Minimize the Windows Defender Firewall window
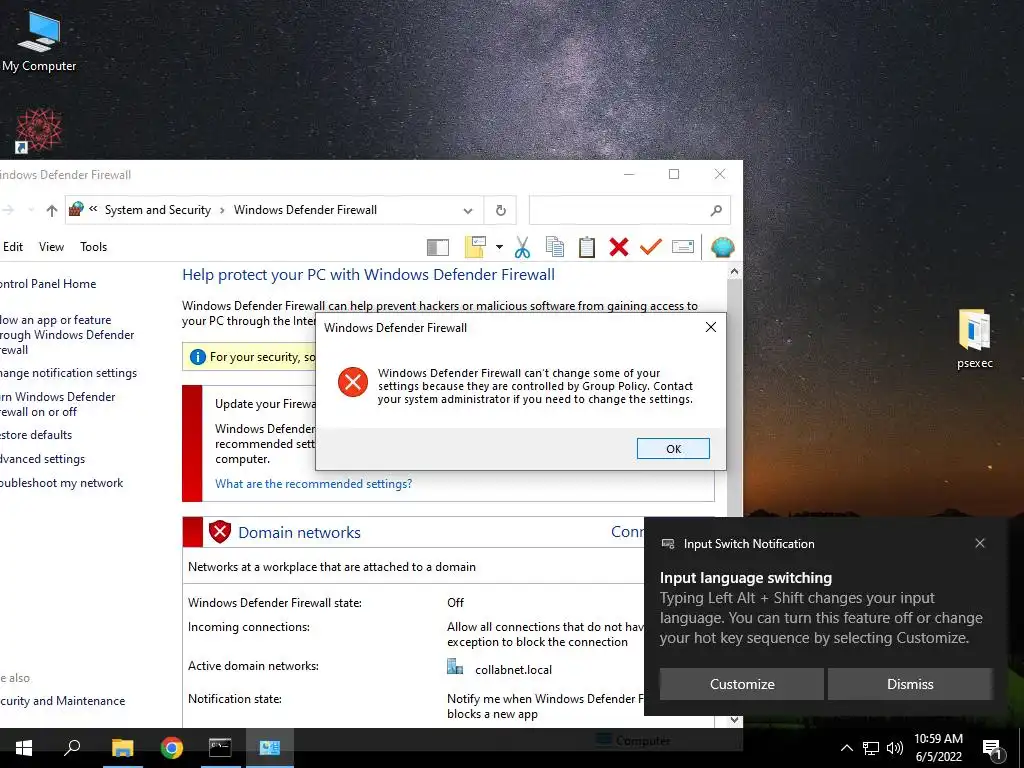 pyautogui.click(x=629, y=174)
